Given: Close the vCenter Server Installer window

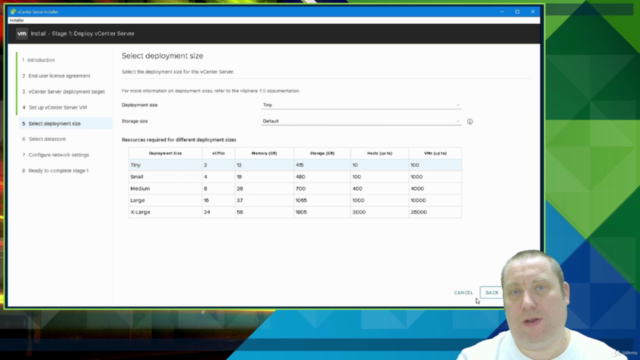Looking at the screenshot, I should click(533, 12).
